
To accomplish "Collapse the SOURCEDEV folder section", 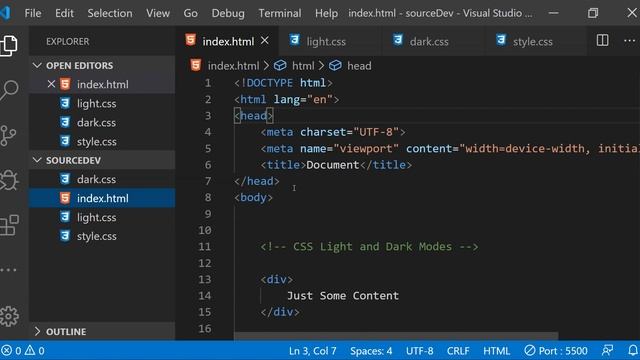I will (102, 160).
